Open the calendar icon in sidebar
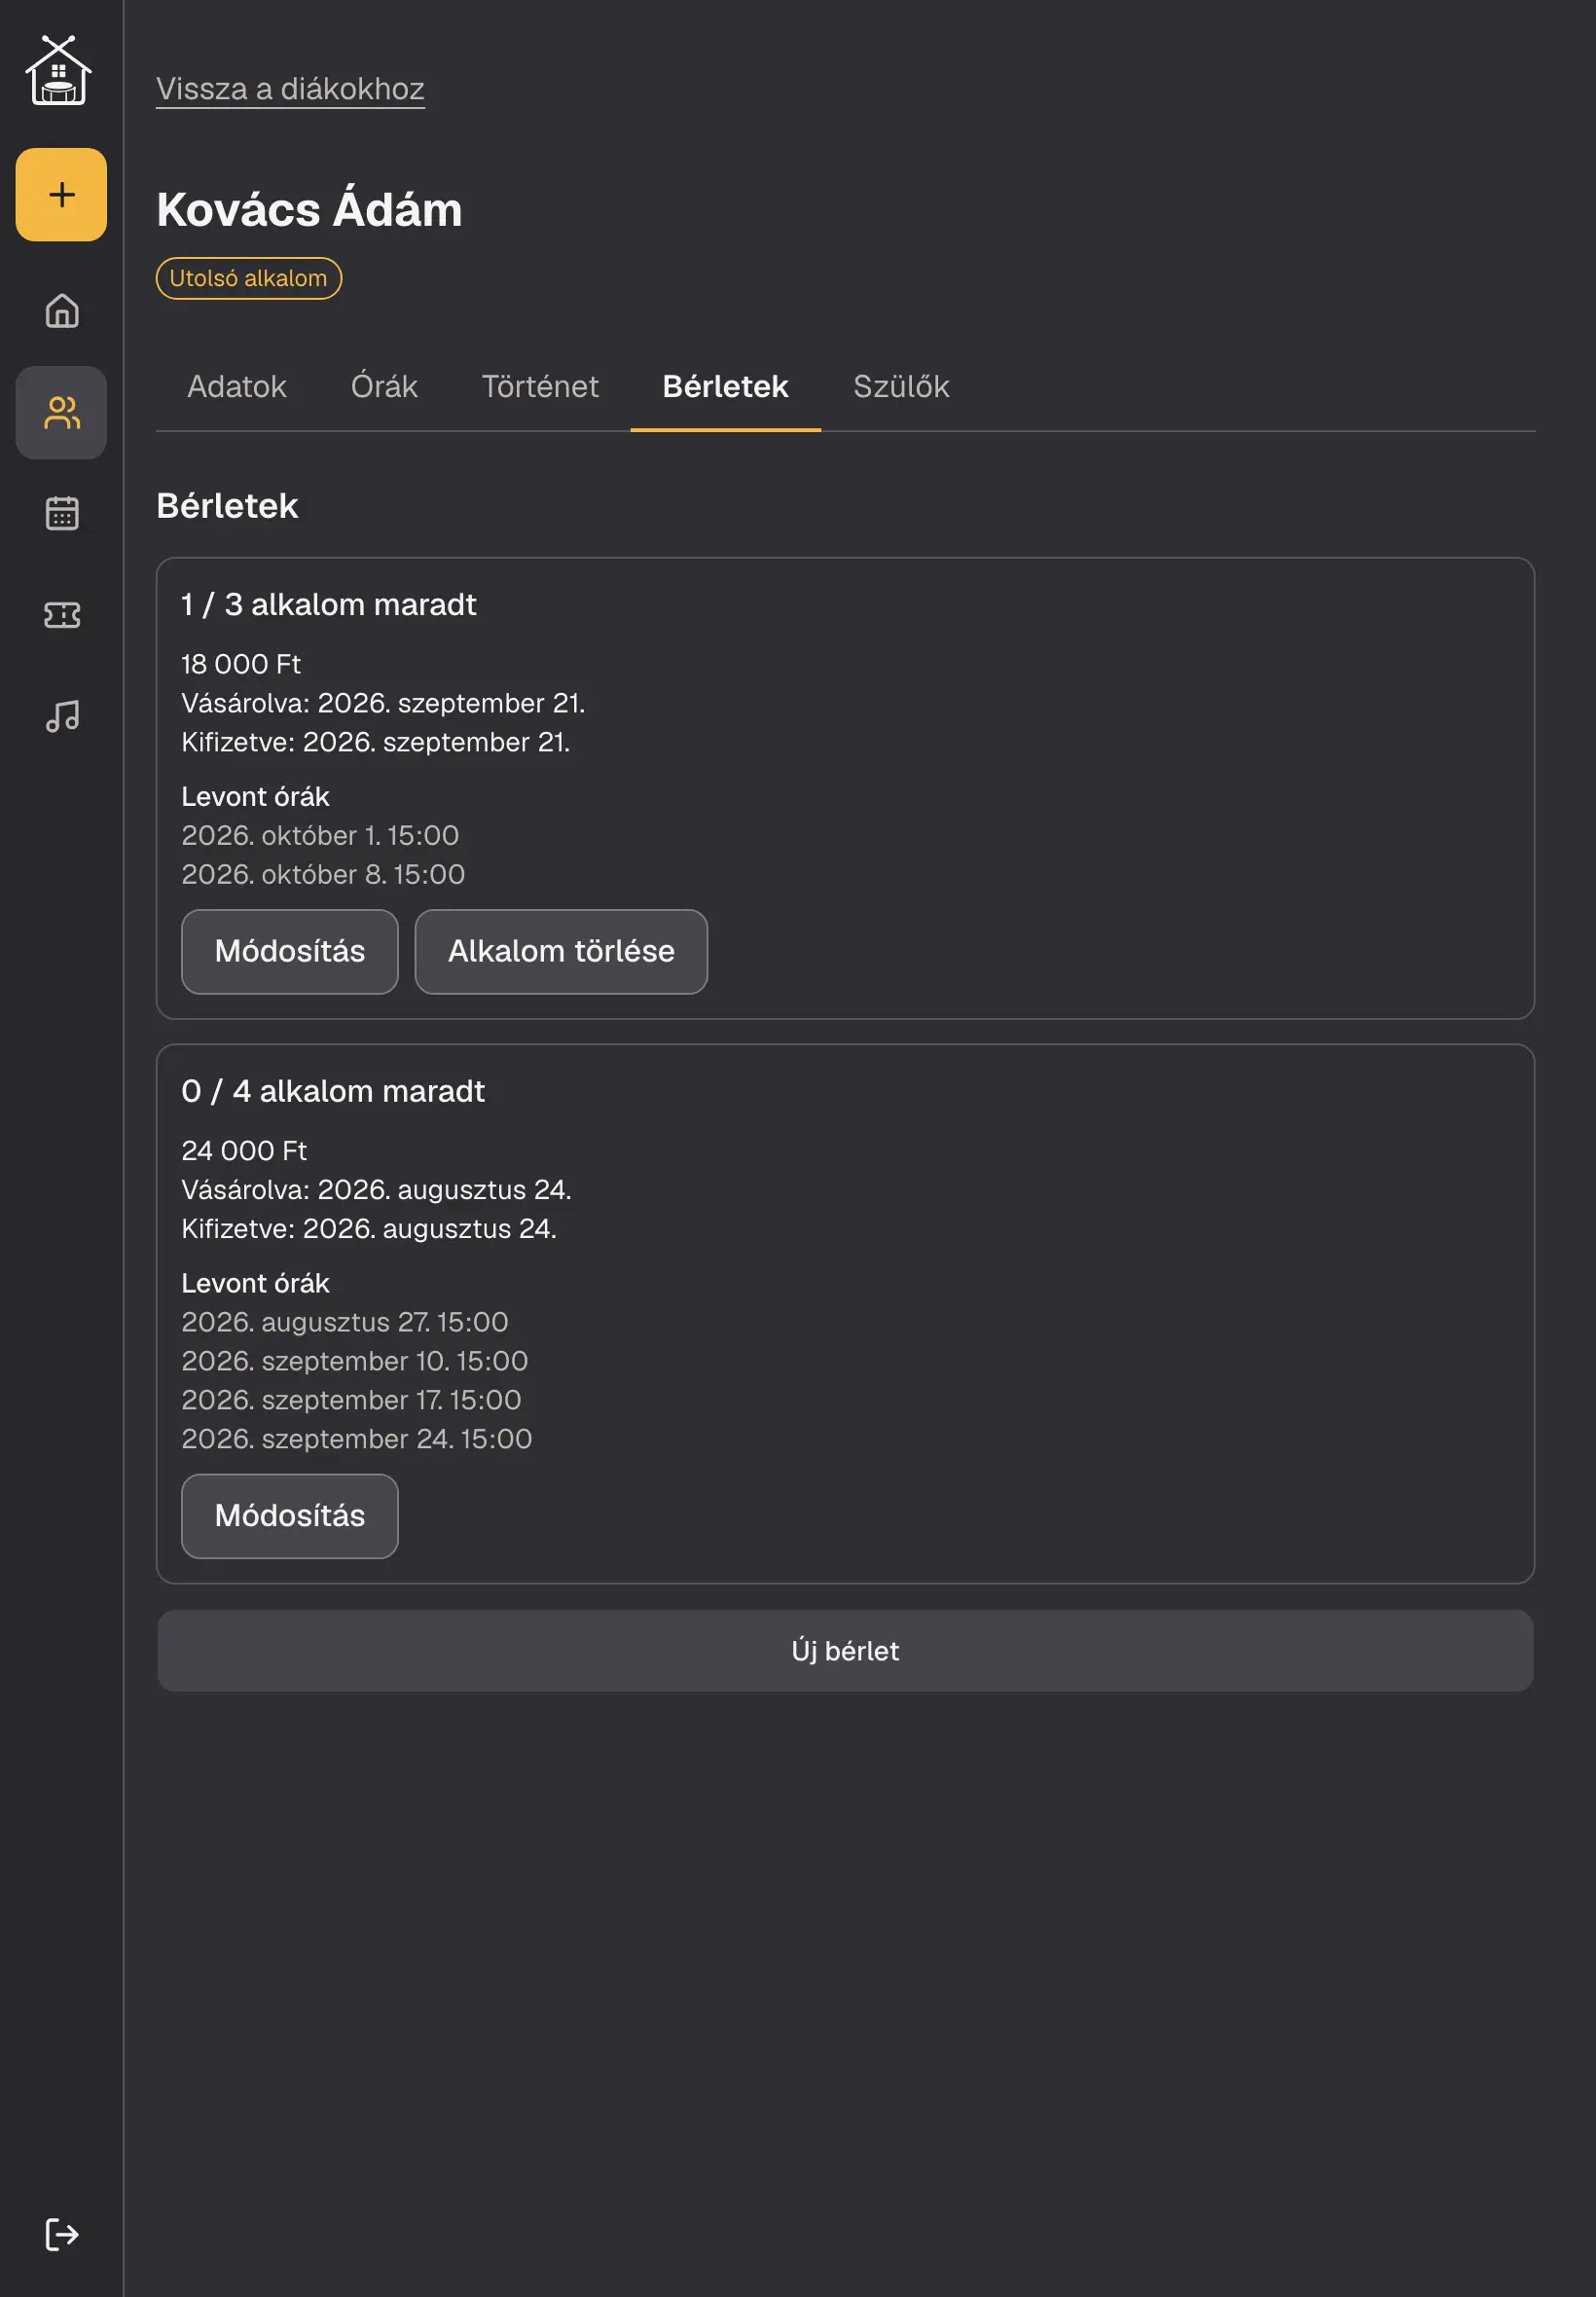 [x=61, y=513]
